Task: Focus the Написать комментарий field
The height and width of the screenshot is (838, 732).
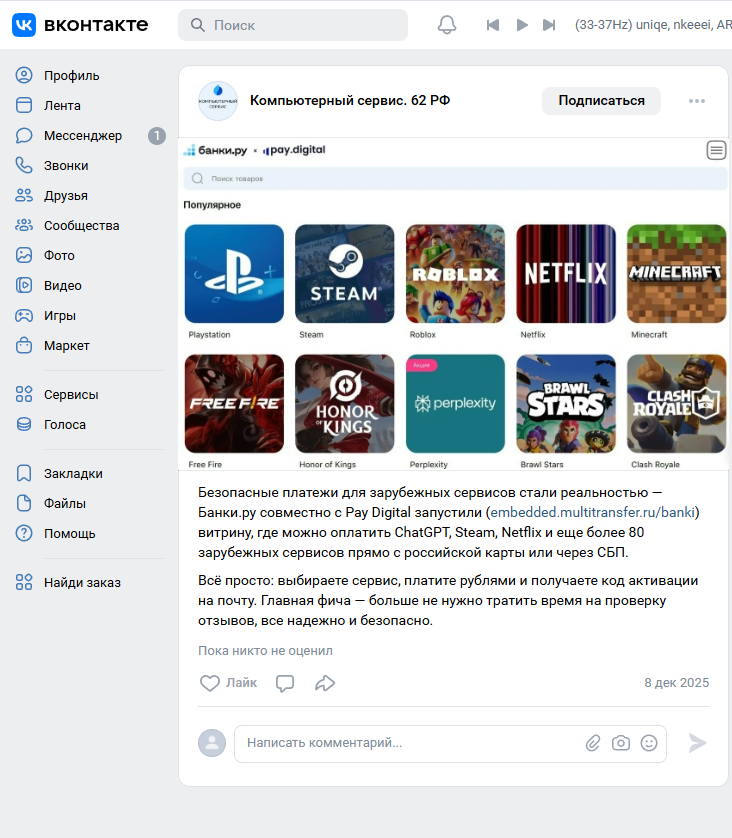Action: (x=450, y=743)
